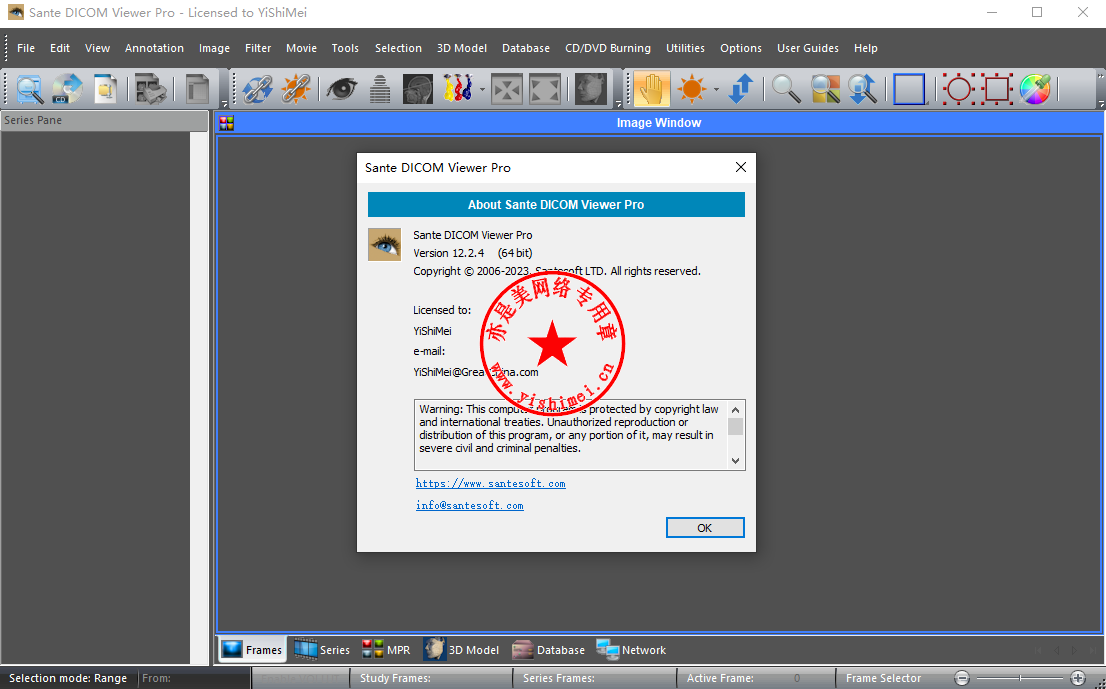The image size is (1106, 689).
Task: Switch to the Series tab
Action: pyautogui.click(x=322, y=650)
